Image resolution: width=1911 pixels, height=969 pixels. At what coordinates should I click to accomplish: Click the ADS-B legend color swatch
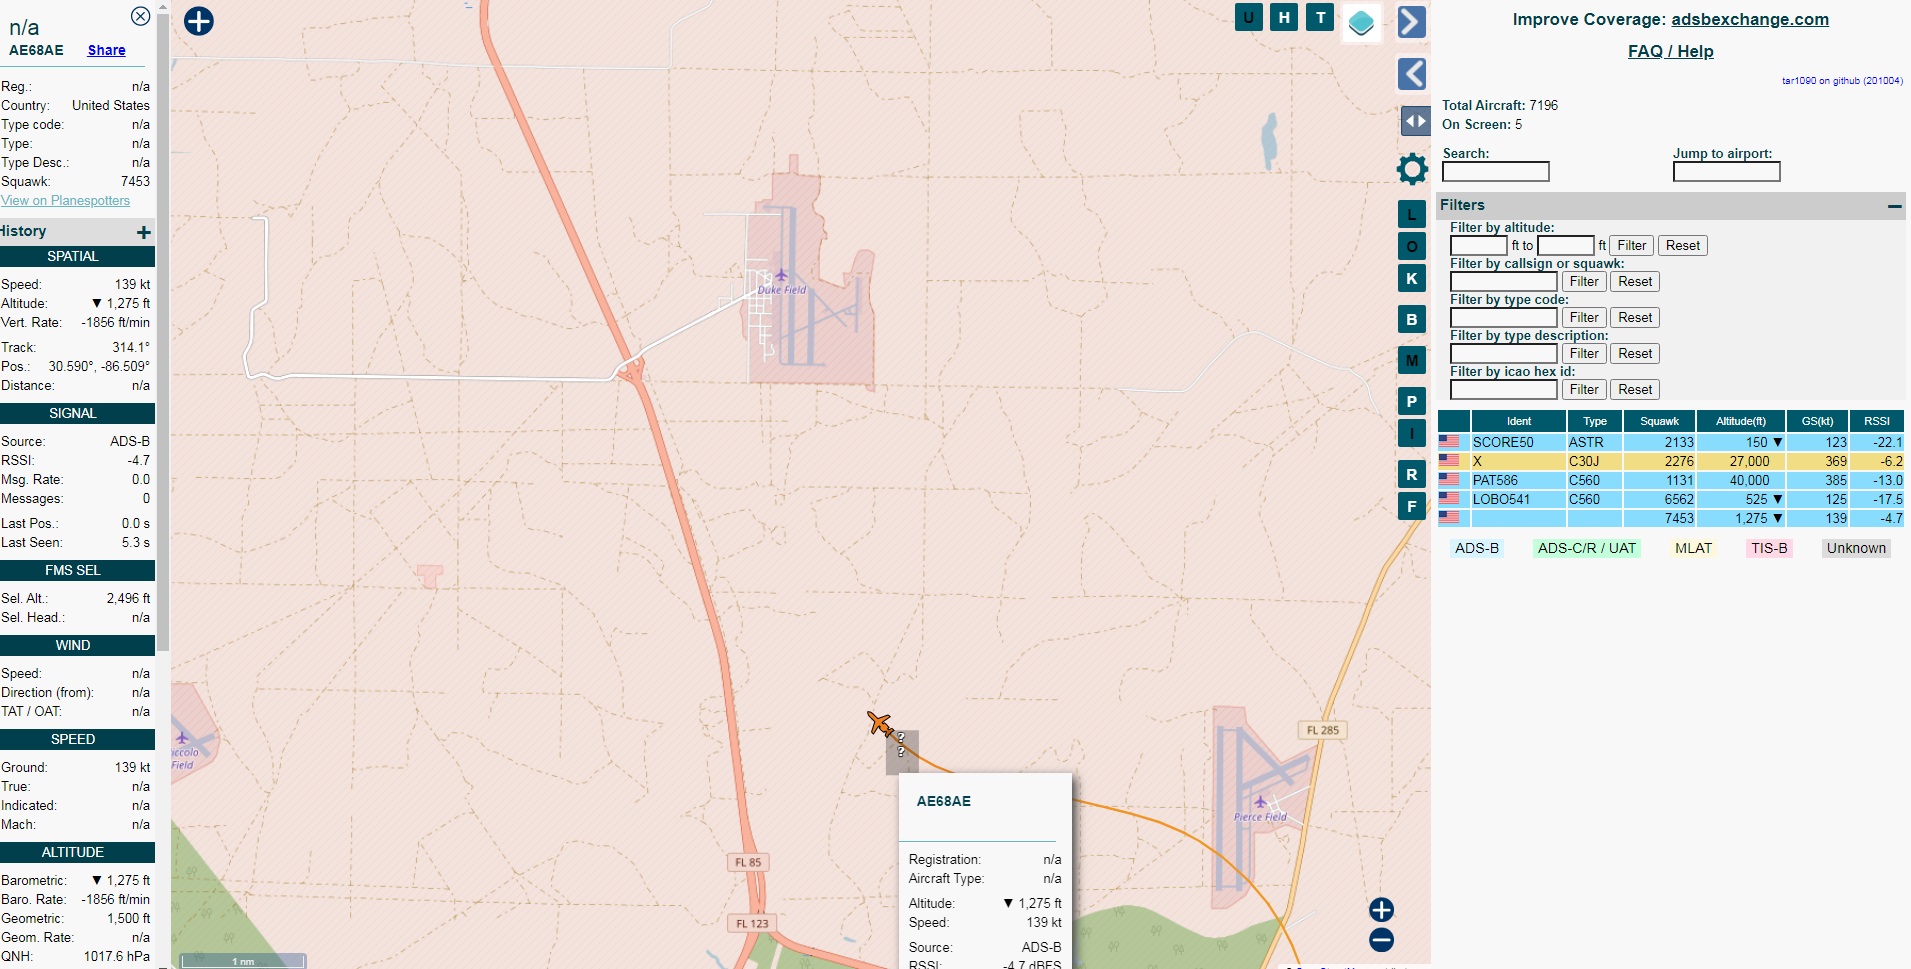(1477, 548)
